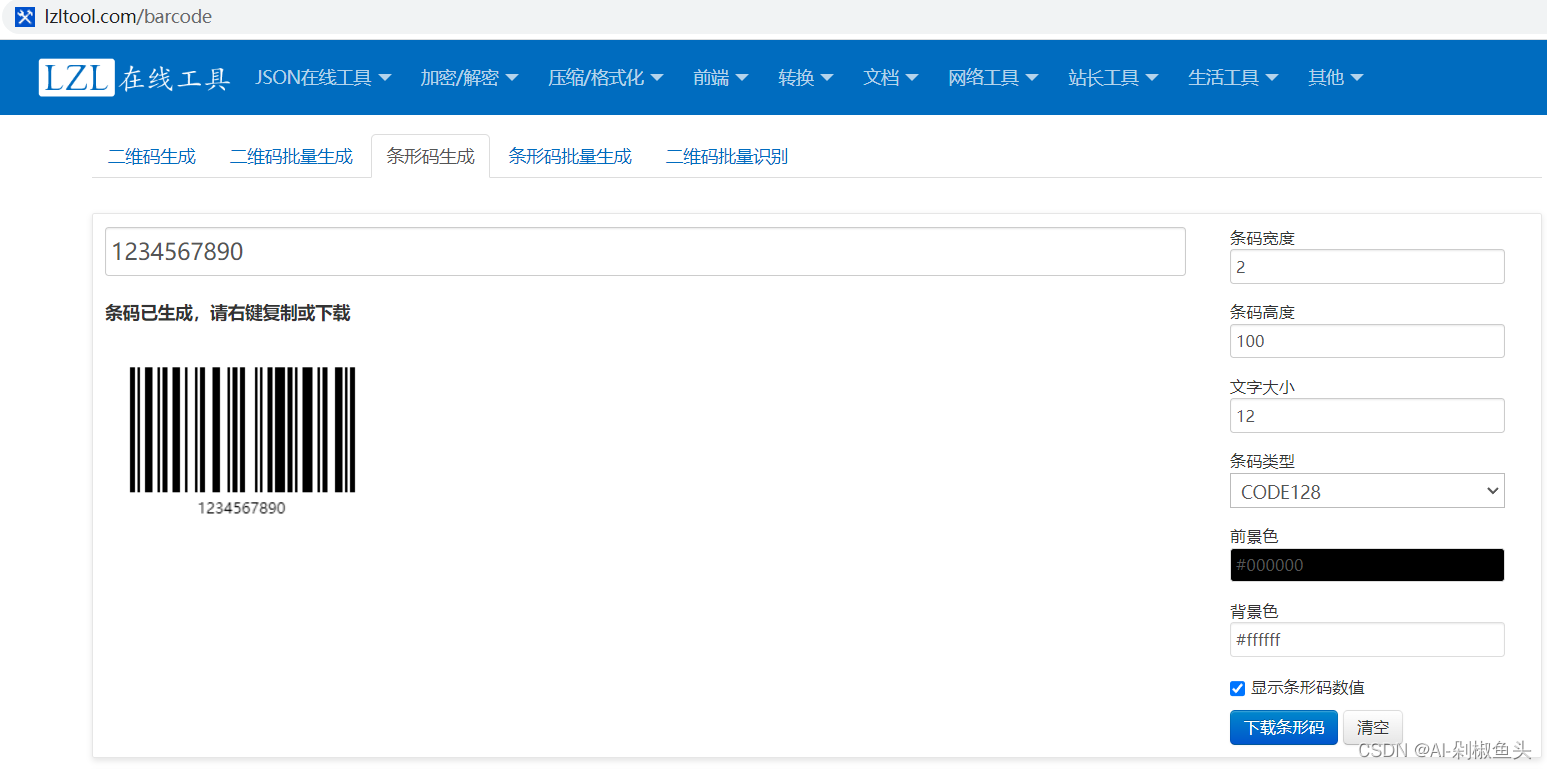Screen dimensions: 1547x769
Task: Click the 条码宽度 input field
Action: [1367, 267]
